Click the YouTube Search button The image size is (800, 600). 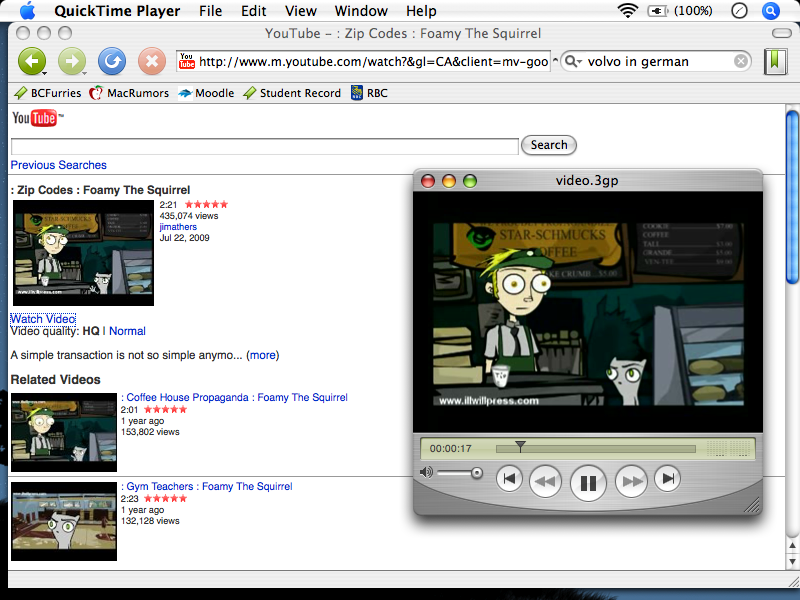pyautogui.click(x=548, y=145)
